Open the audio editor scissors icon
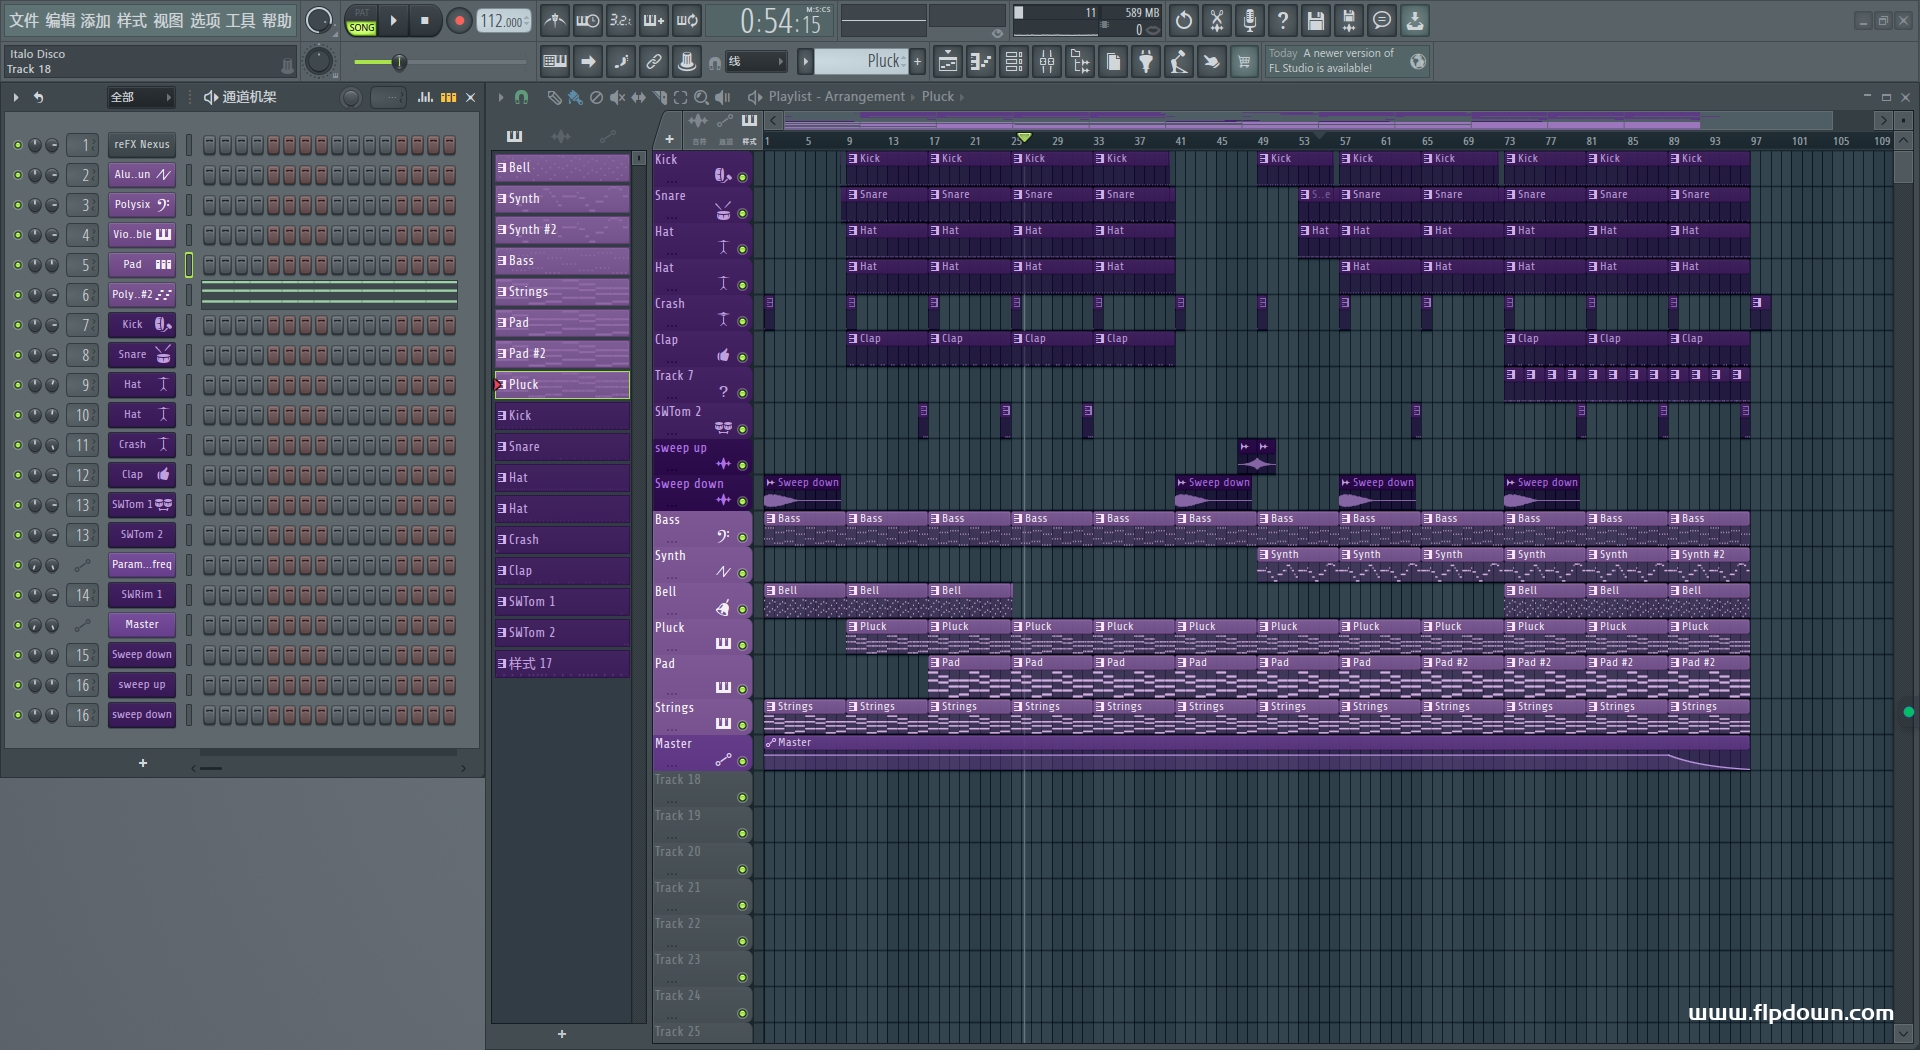The height and width of the screenshot is (1050, 1920). pyautogui.click(x=1217, y=20)
